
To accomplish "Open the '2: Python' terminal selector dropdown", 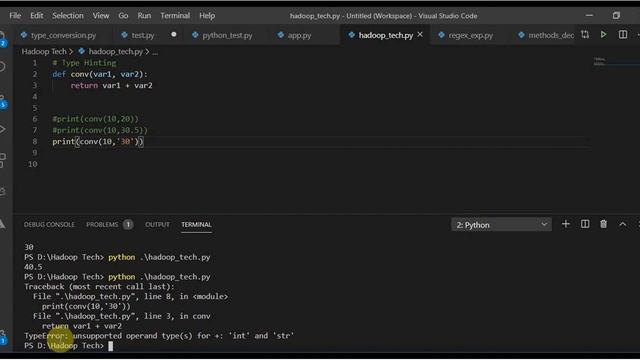I will coord(501,224).
